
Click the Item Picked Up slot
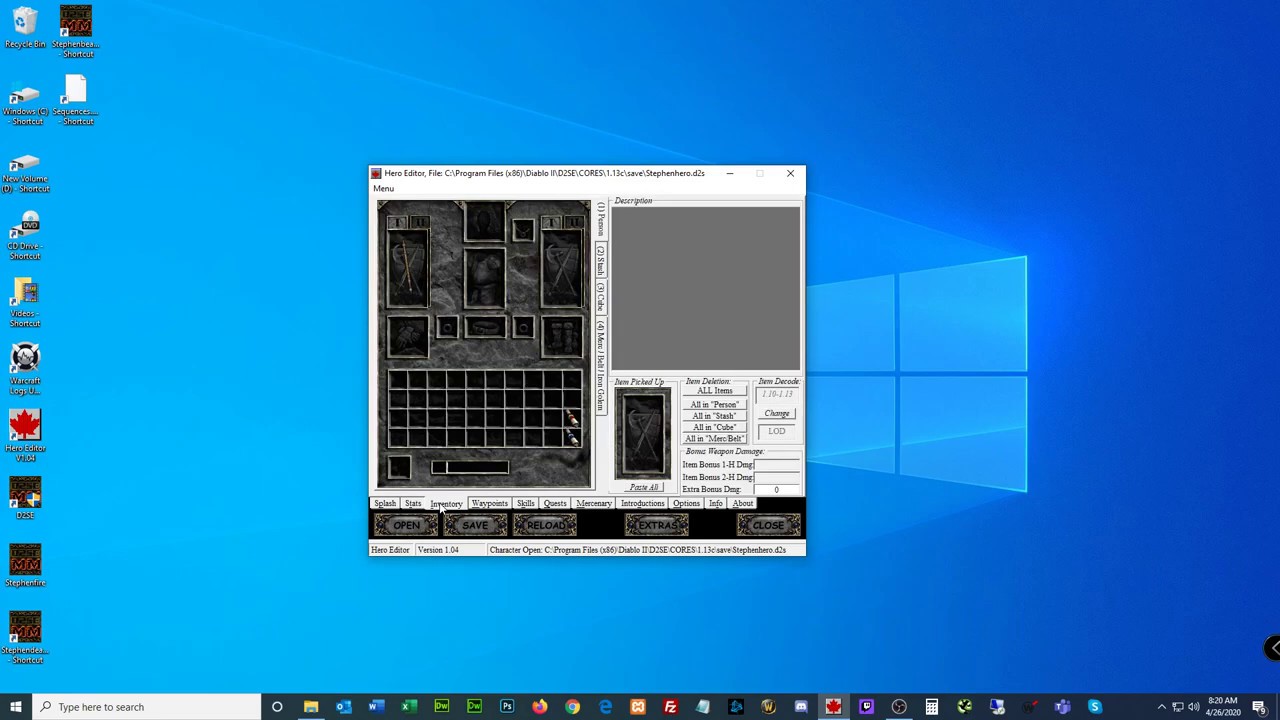click(x=642, y=434)
